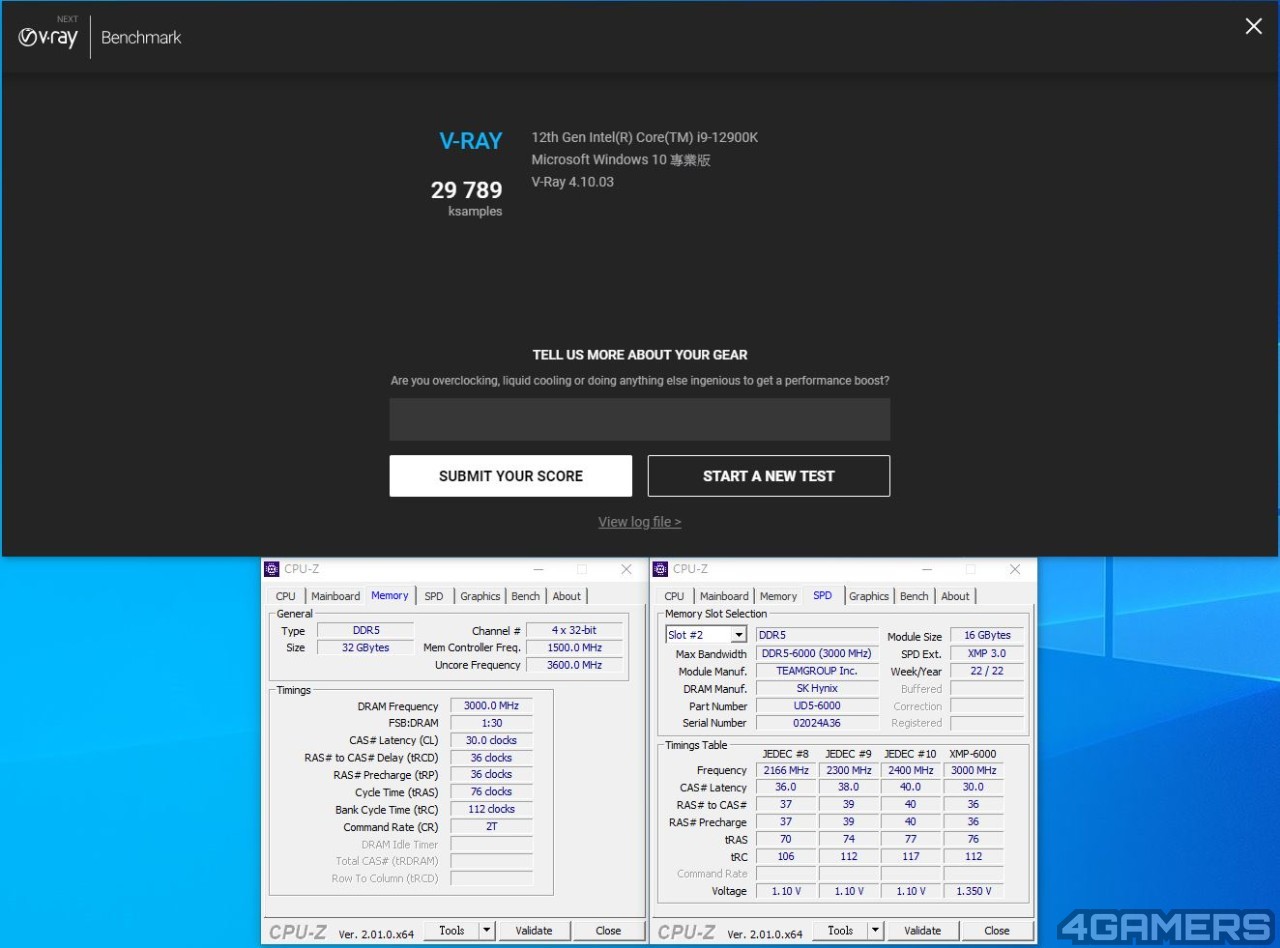
Task: Click Mem Controller Freq. value 1500.0 MHz
Action: tap(575, 648)
